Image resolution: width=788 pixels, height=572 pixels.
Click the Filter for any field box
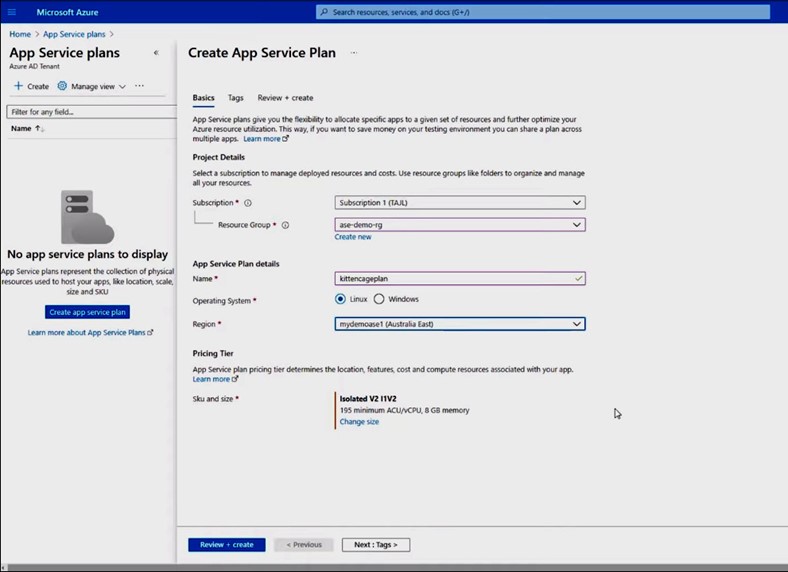click(x=91, y=112)
